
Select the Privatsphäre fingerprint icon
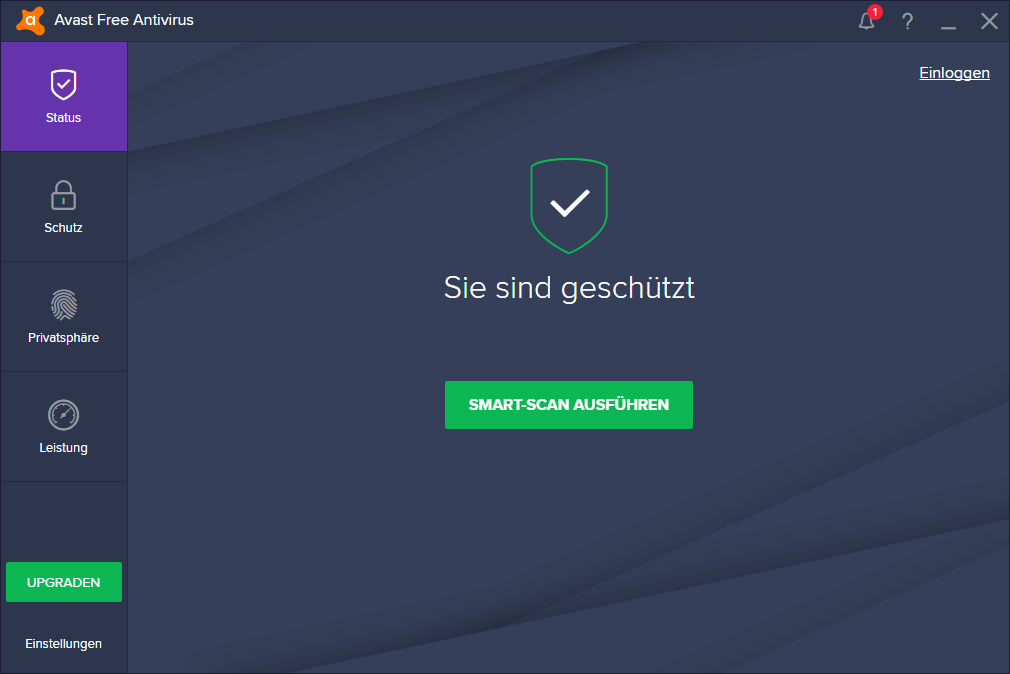pyautogui.click(x=64, y=305)
